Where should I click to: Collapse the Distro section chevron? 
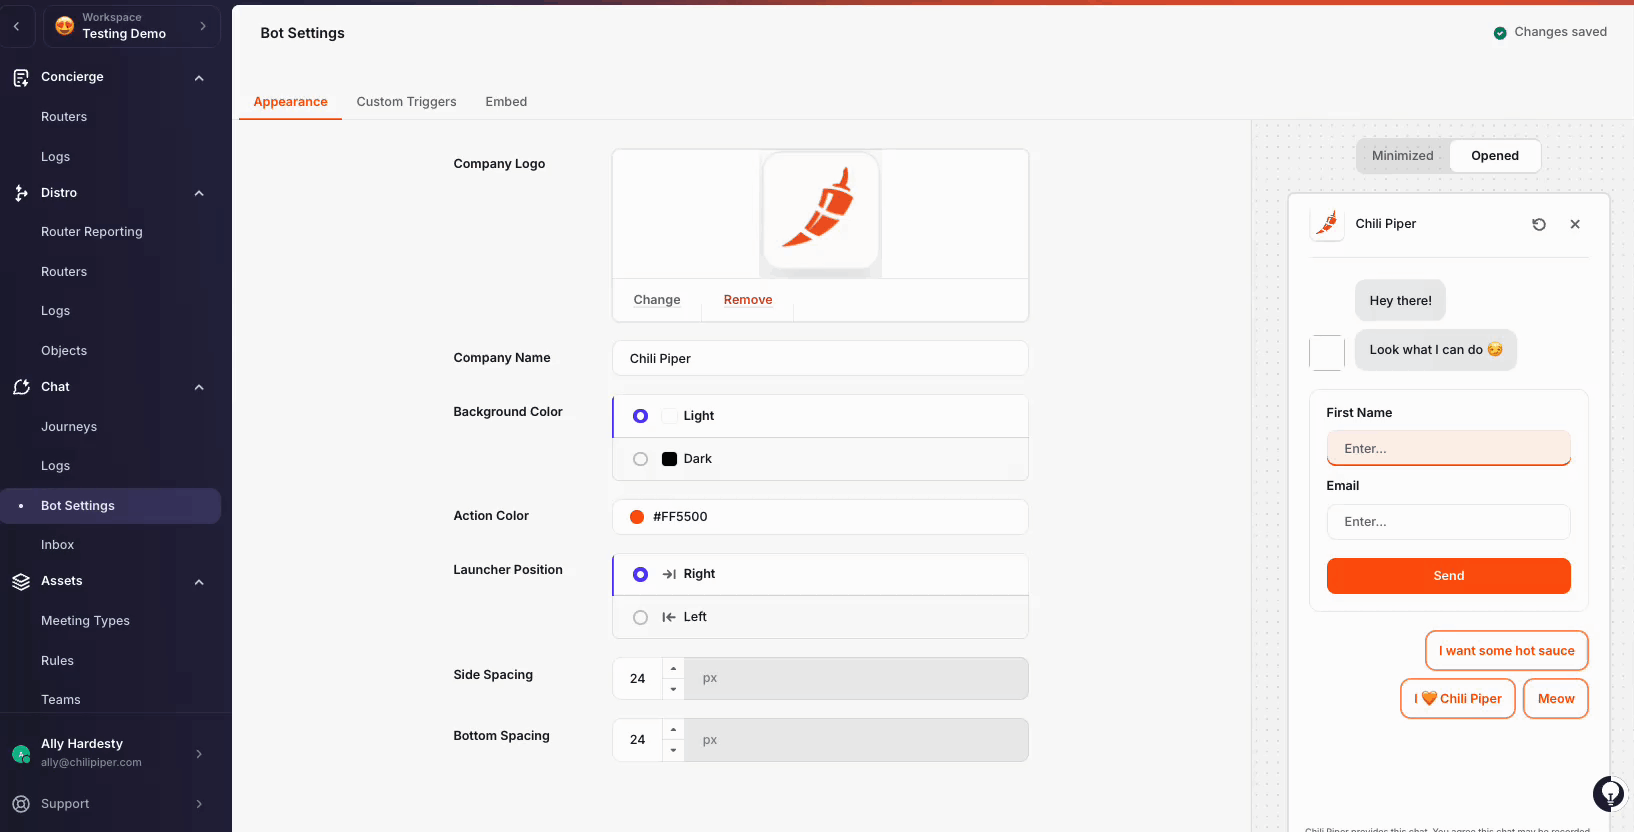pos(199,193)
